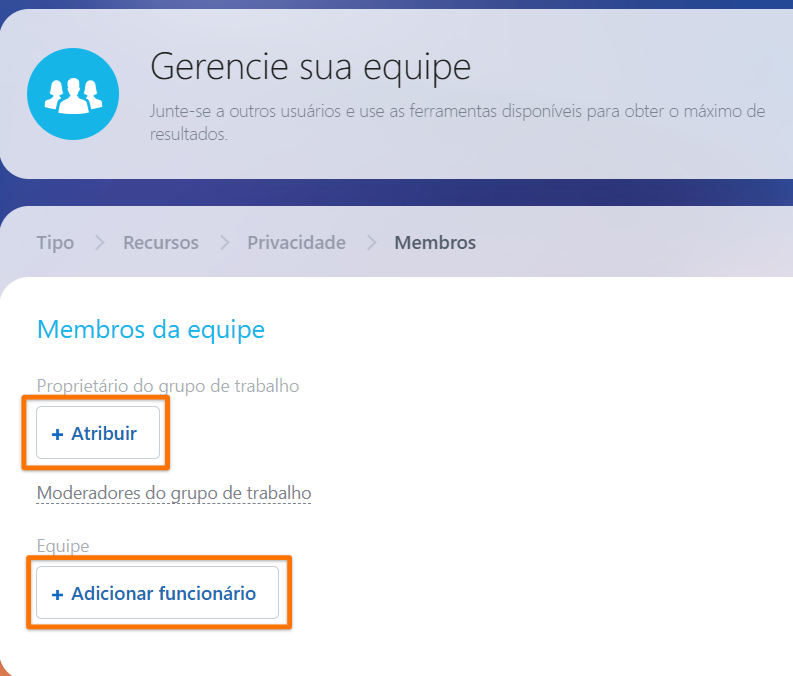Click the Atribuir text label
The image size is (793, 676).
(104, 434)
